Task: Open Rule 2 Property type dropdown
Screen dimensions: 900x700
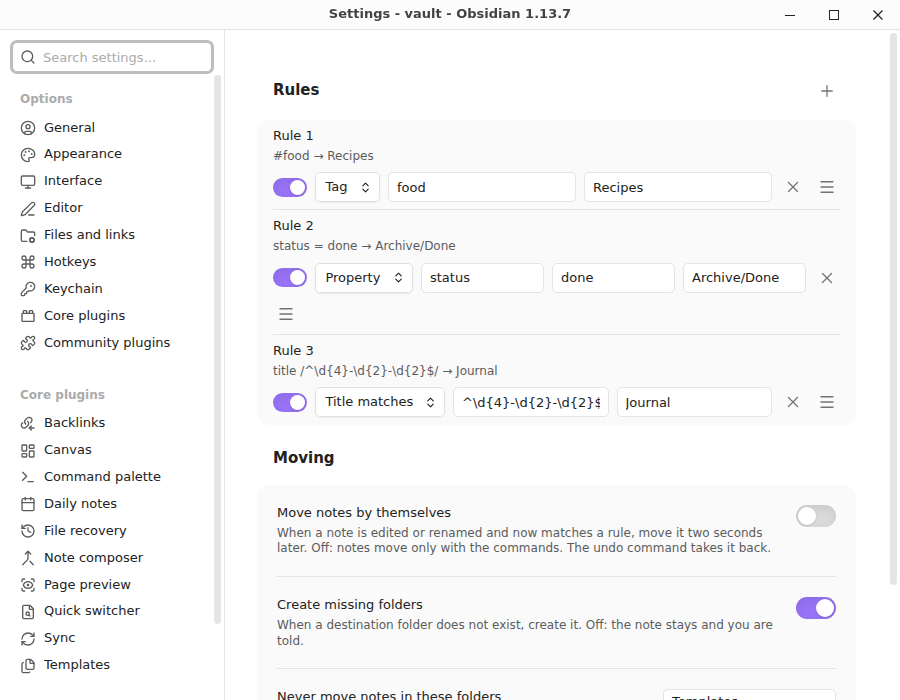Action: (x=364, y=278)
